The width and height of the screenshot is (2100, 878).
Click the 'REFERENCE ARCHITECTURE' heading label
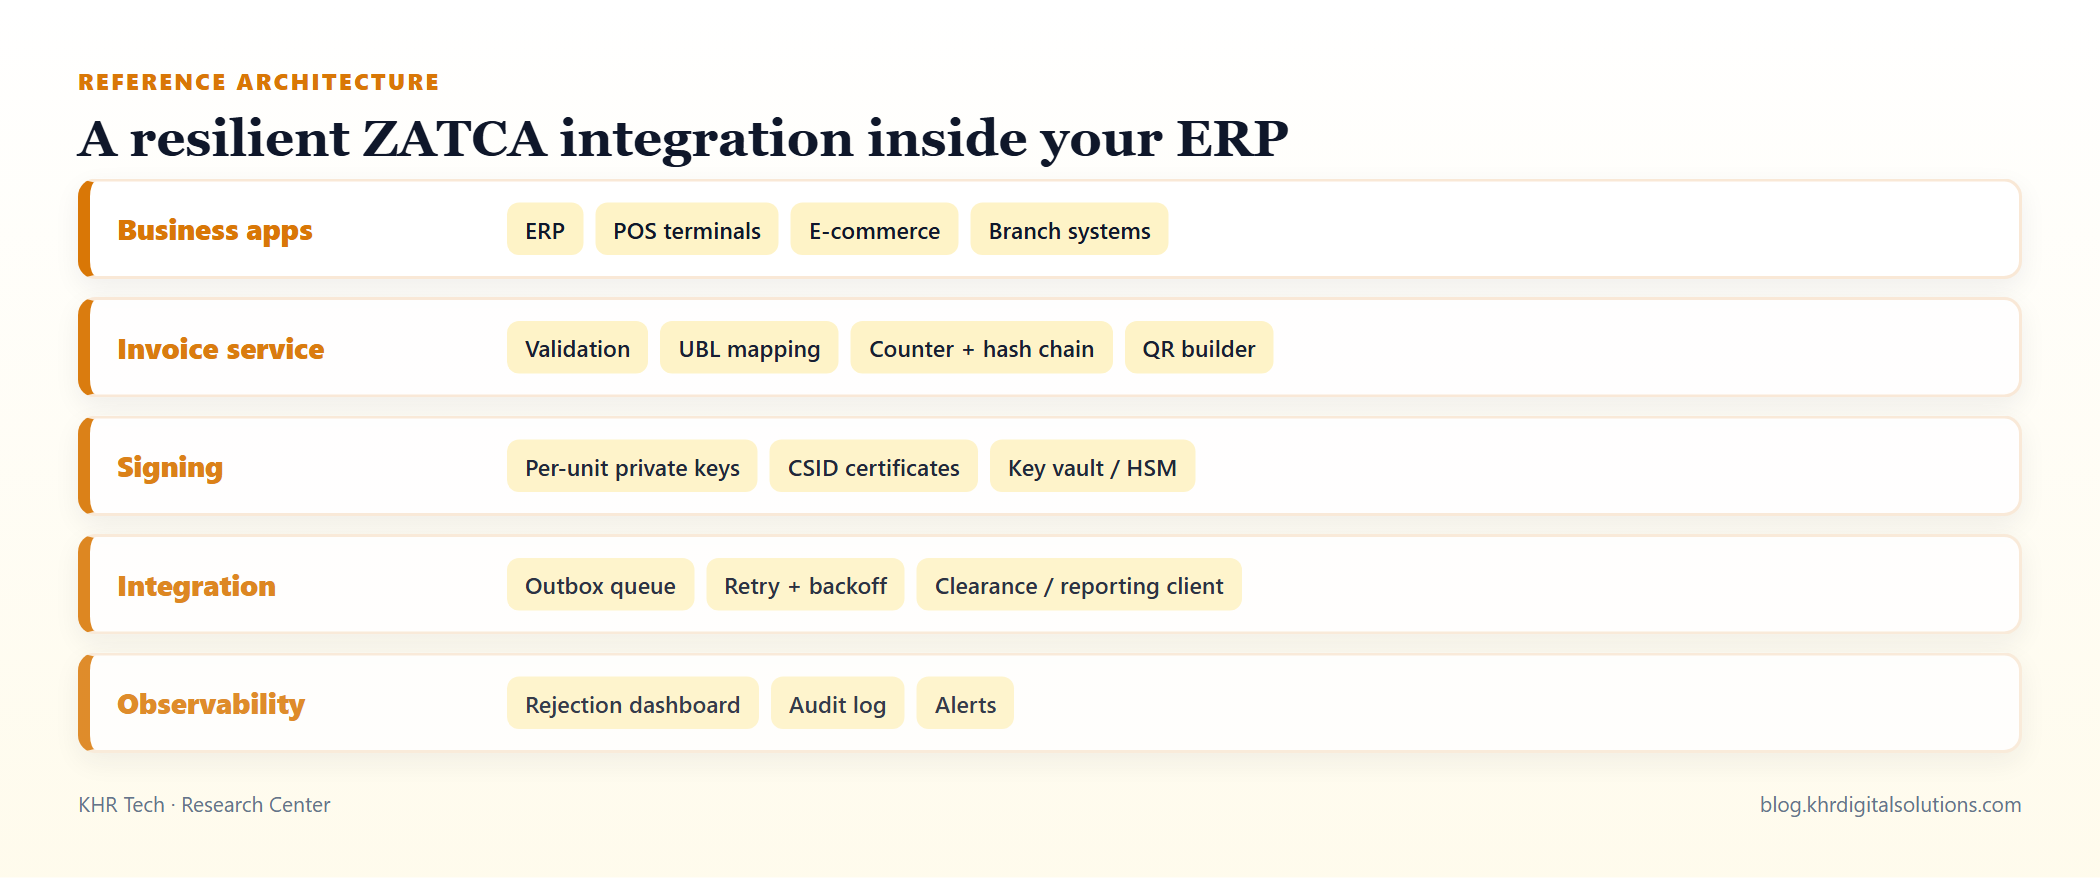pyautogui.click(x=259, y=82)
